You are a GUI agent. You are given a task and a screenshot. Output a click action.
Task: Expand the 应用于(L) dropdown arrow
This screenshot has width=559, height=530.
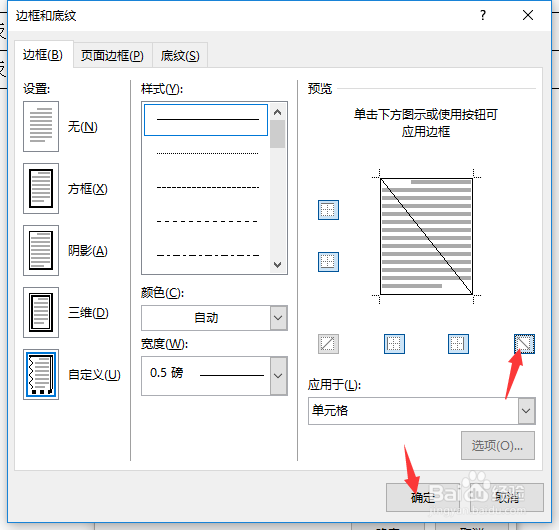pos(527,411)
